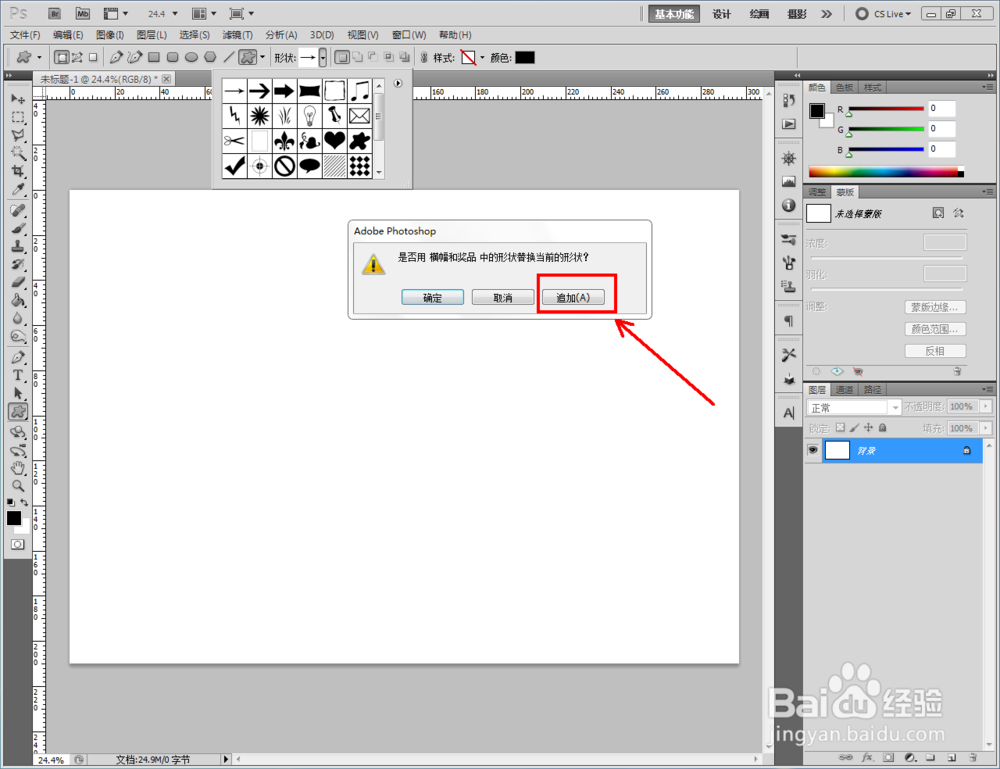Select the envelope shape in picker

(360, 115)
